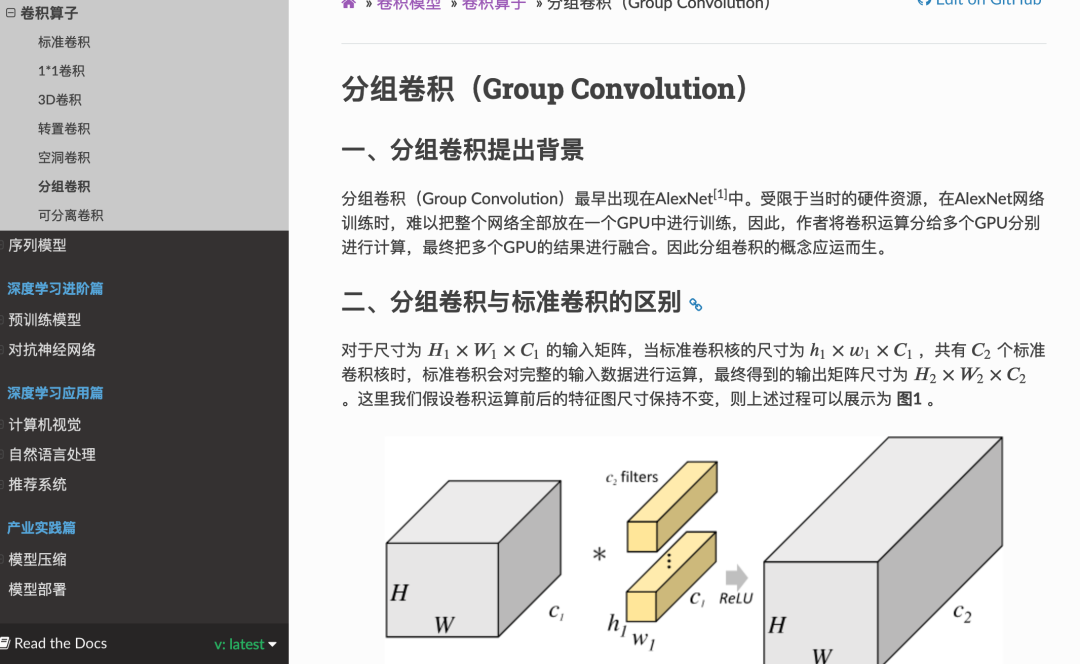The width and height of the screenshot is (1080, 664).
Task: Go to the 3D卷积 sidebar entry
Action: 60,100
